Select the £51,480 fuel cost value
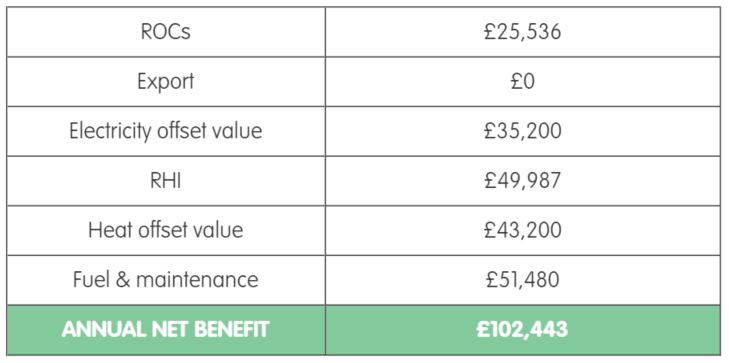Viewport: 729px width, 363px height. click(522, 280)
